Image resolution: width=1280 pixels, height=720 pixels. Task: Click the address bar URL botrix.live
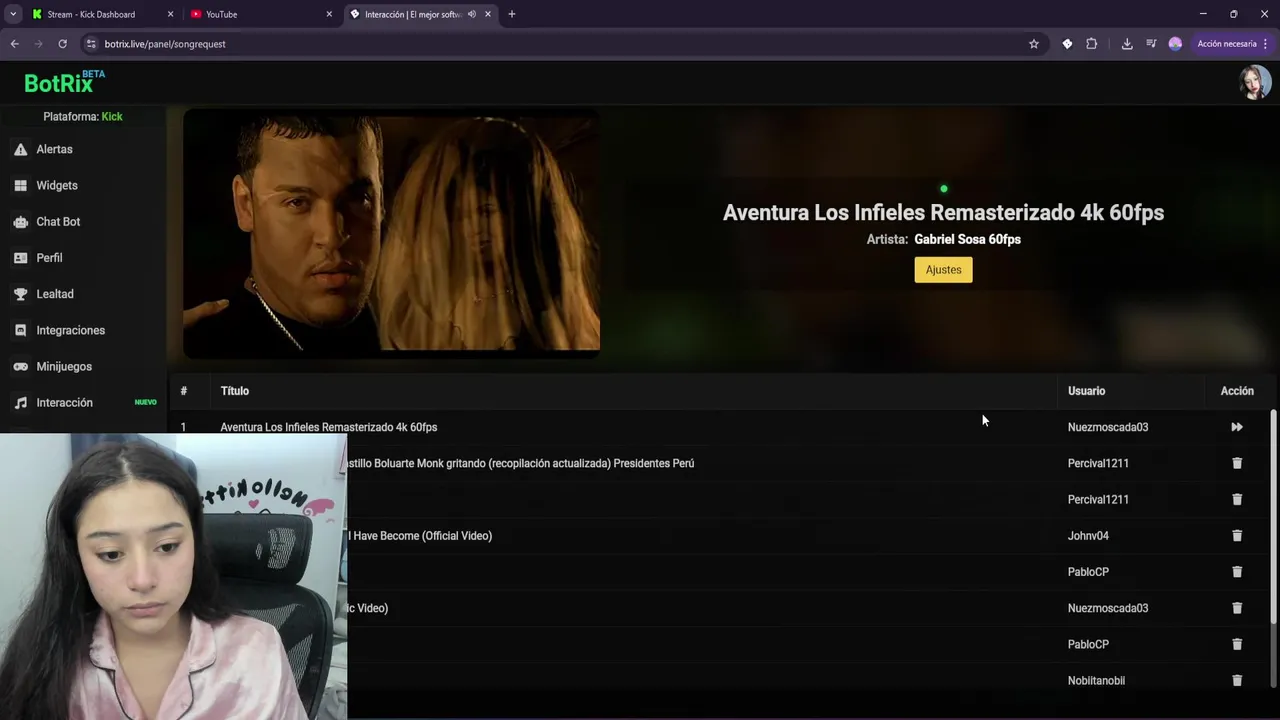pos(165,44)
